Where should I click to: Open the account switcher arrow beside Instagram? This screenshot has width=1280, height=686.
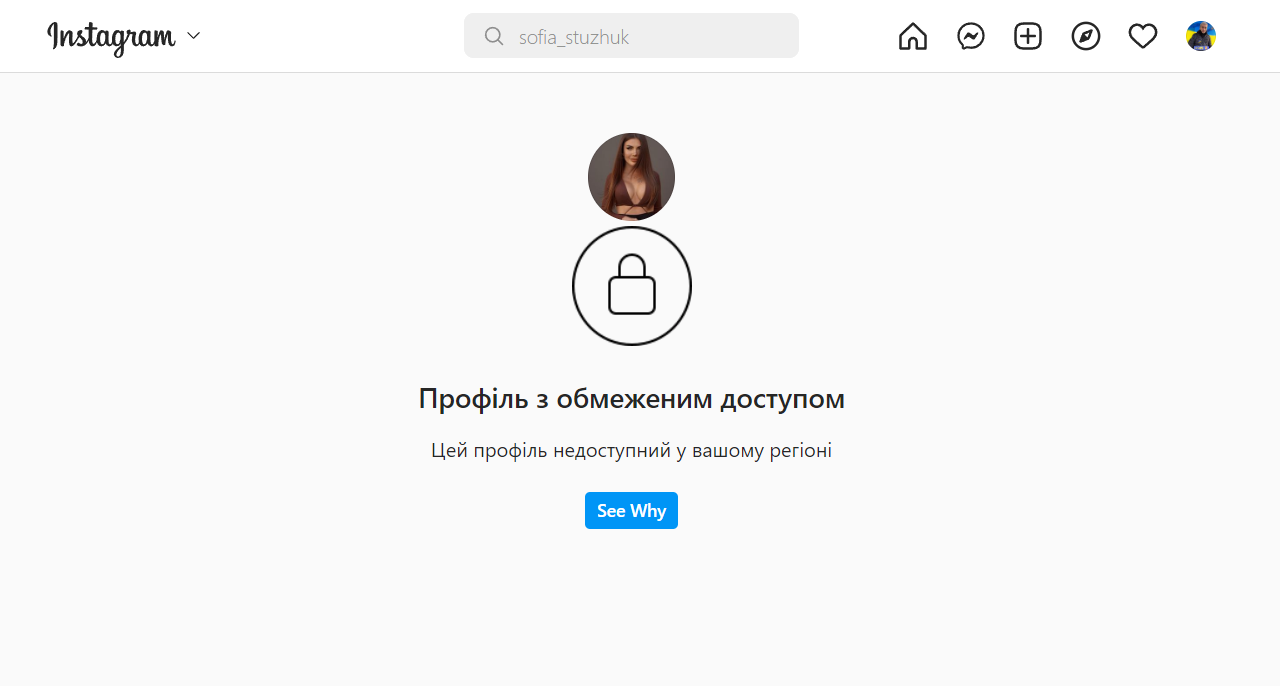pos(194,36)
